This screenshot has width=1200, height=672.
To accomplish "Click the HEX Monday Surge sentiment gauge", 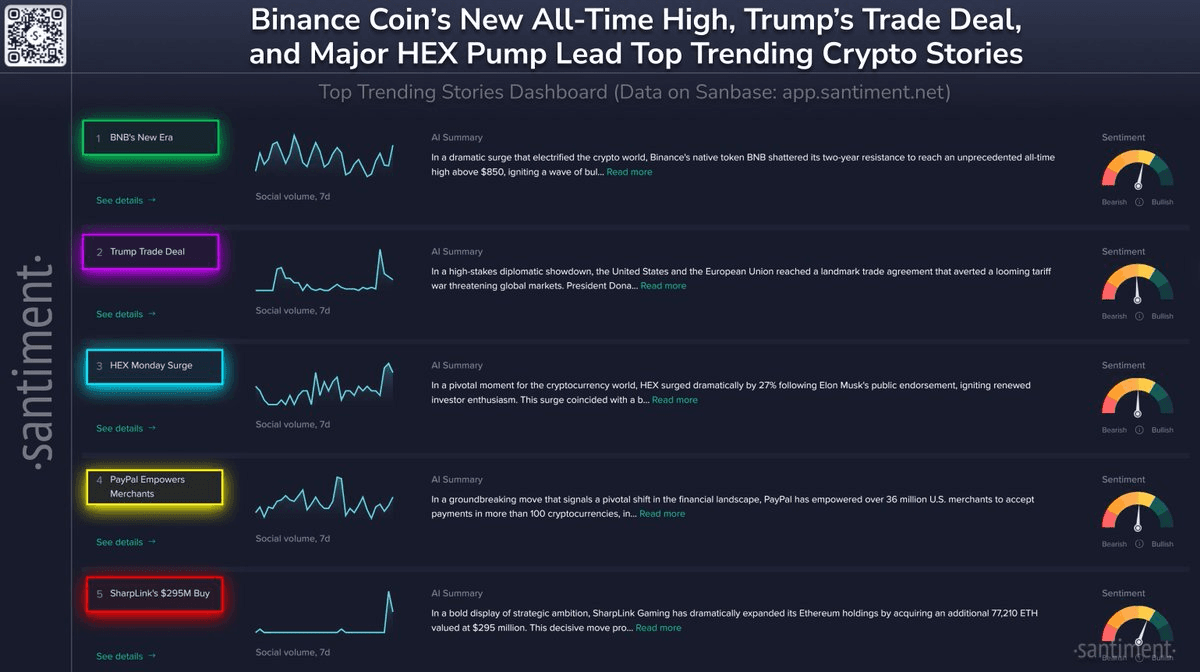I will (1138, 398).
